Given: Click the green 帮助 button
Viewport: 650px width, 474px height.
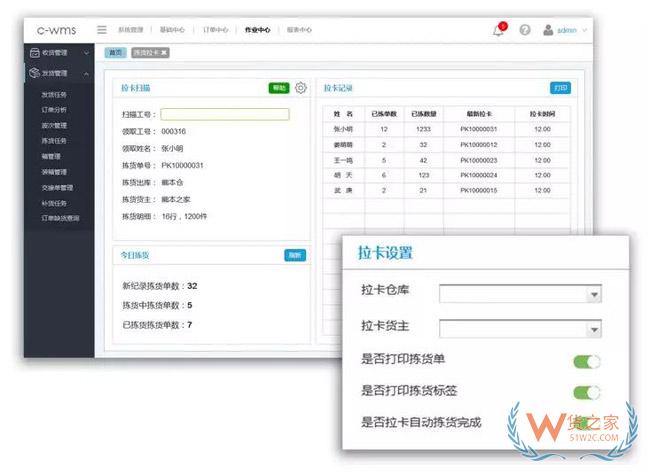Looking at the screenshot, I should coord(279,88).
